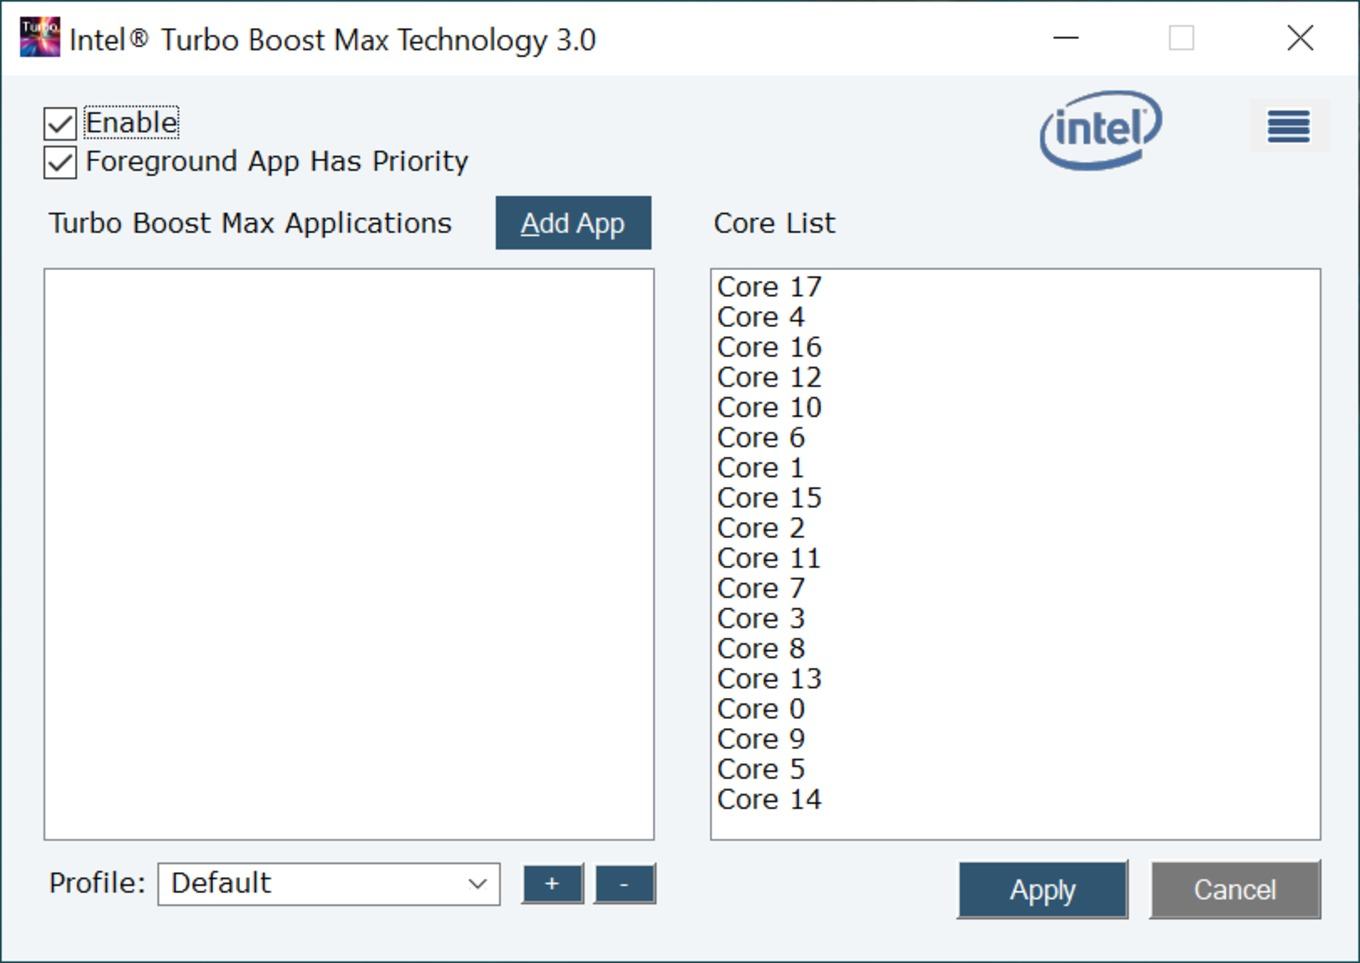Image resolution: width=1360 pixels, height=963 pixels.
Task: Select Core 0 in Core List
Action: (x=761, y=708)
